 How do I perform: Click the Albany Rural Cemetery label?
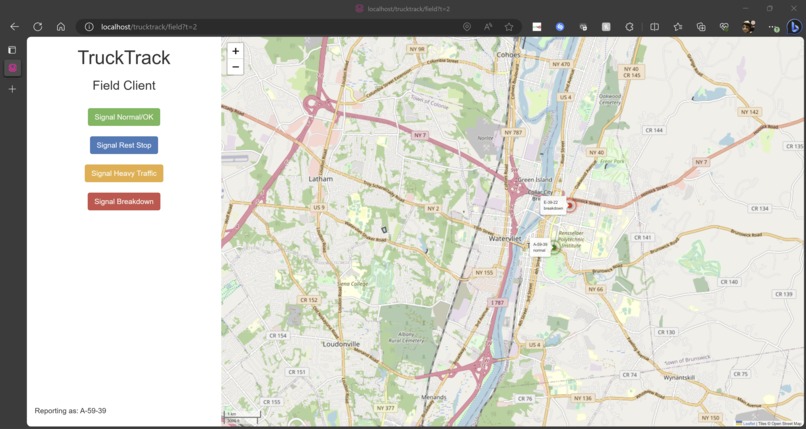tap(406, 336)
